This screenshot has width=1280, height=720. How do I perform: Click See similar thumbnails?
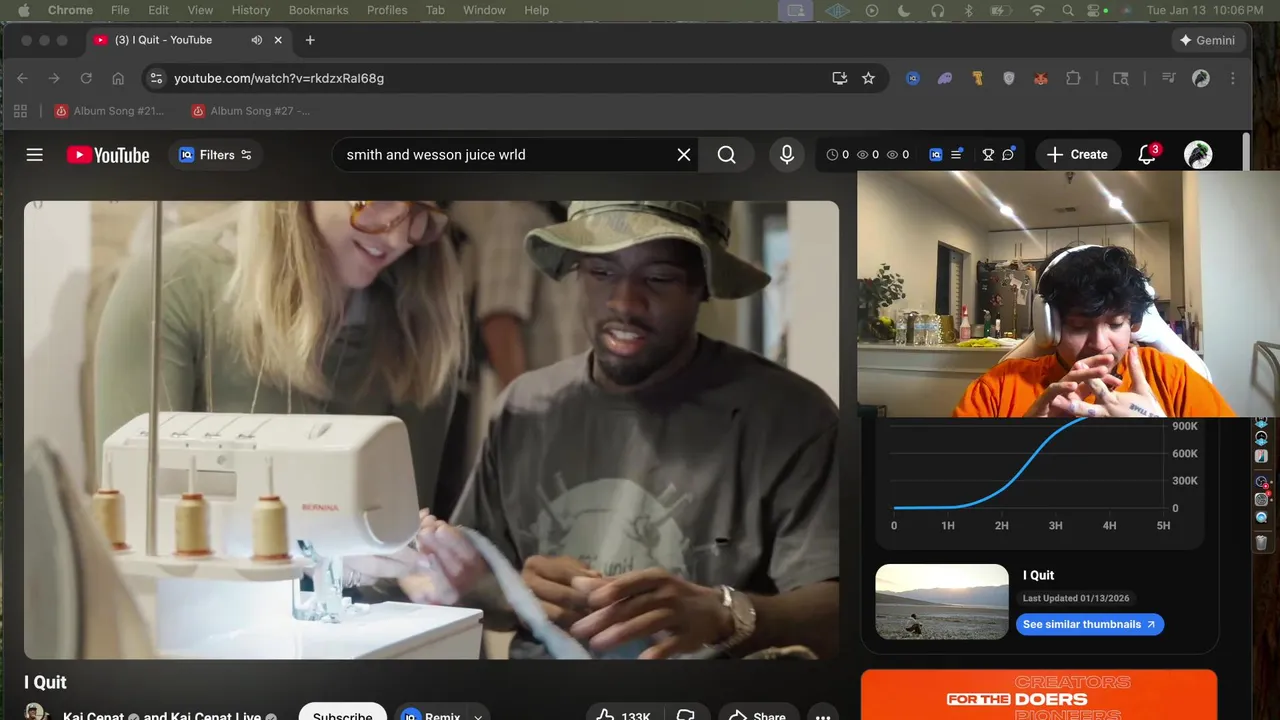tap(1089, 624)
